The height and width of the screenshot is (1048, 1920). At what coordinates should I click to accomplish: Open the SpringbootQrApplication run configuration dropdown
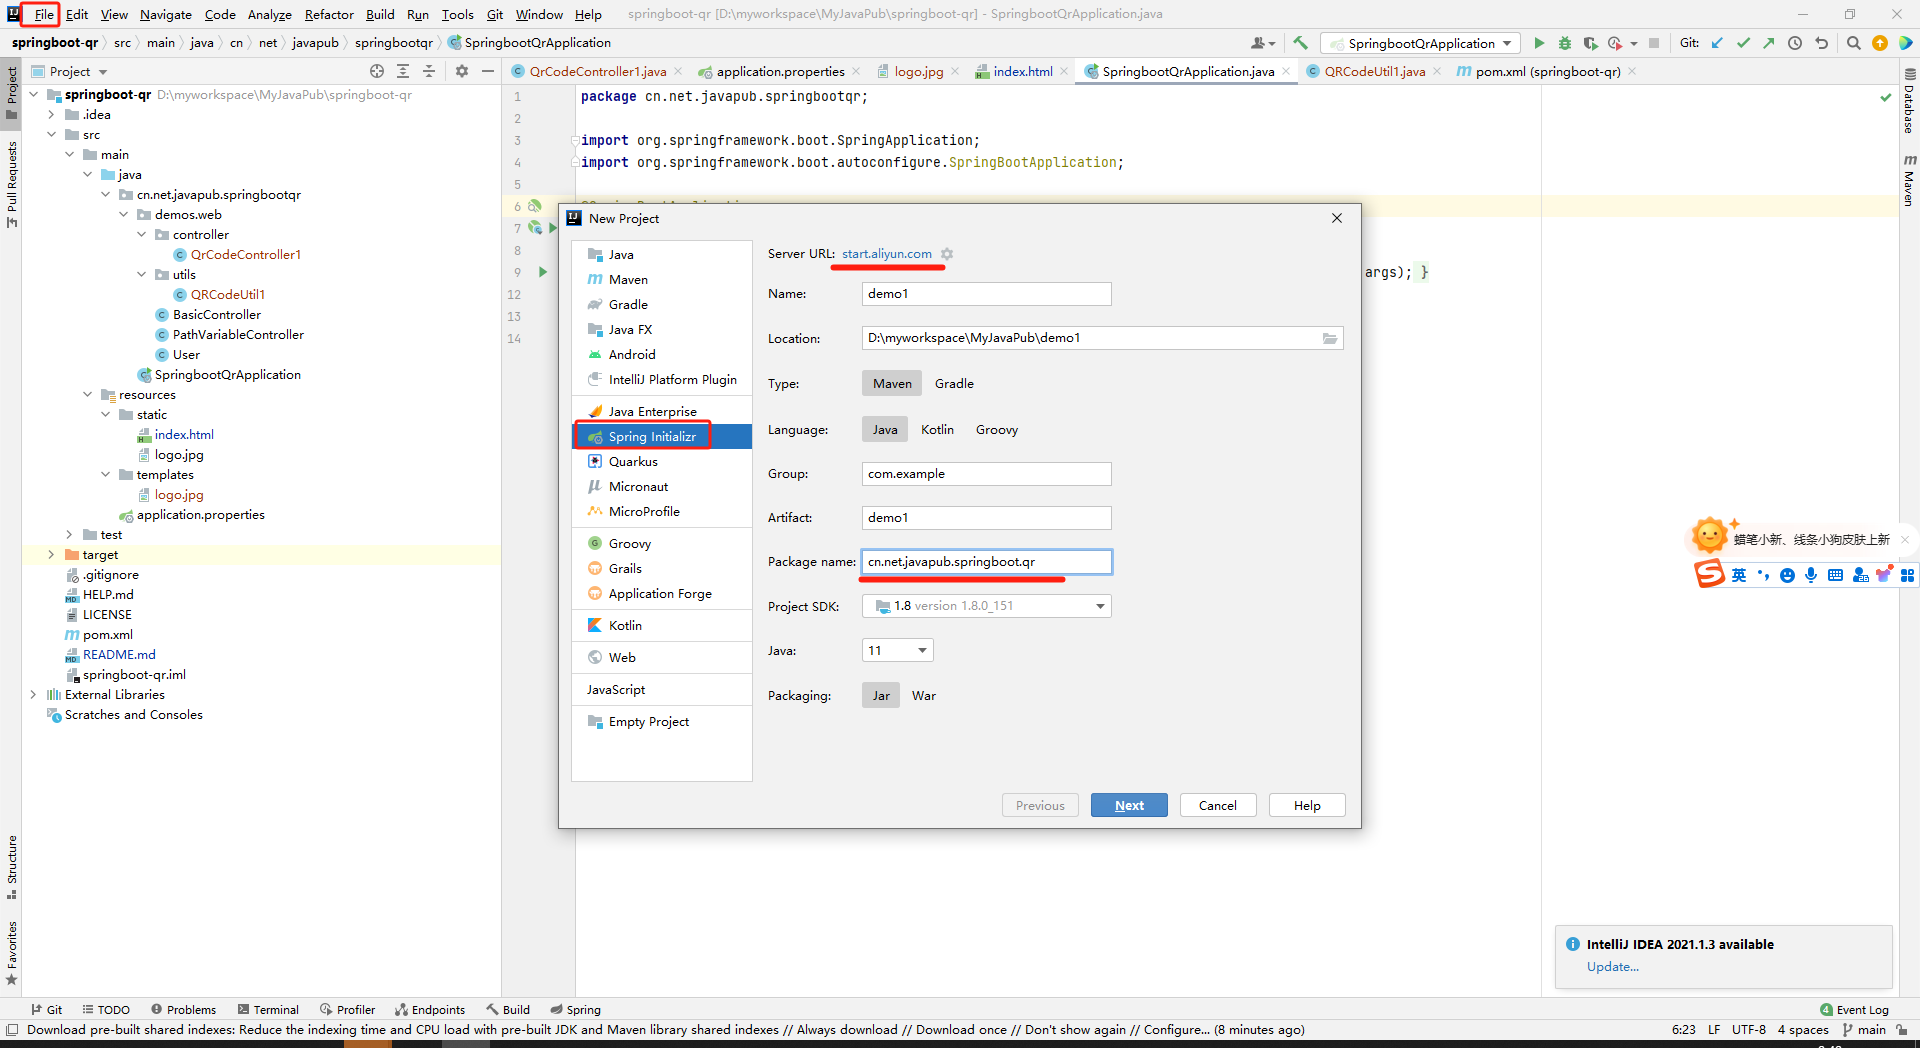point(1420,43)
